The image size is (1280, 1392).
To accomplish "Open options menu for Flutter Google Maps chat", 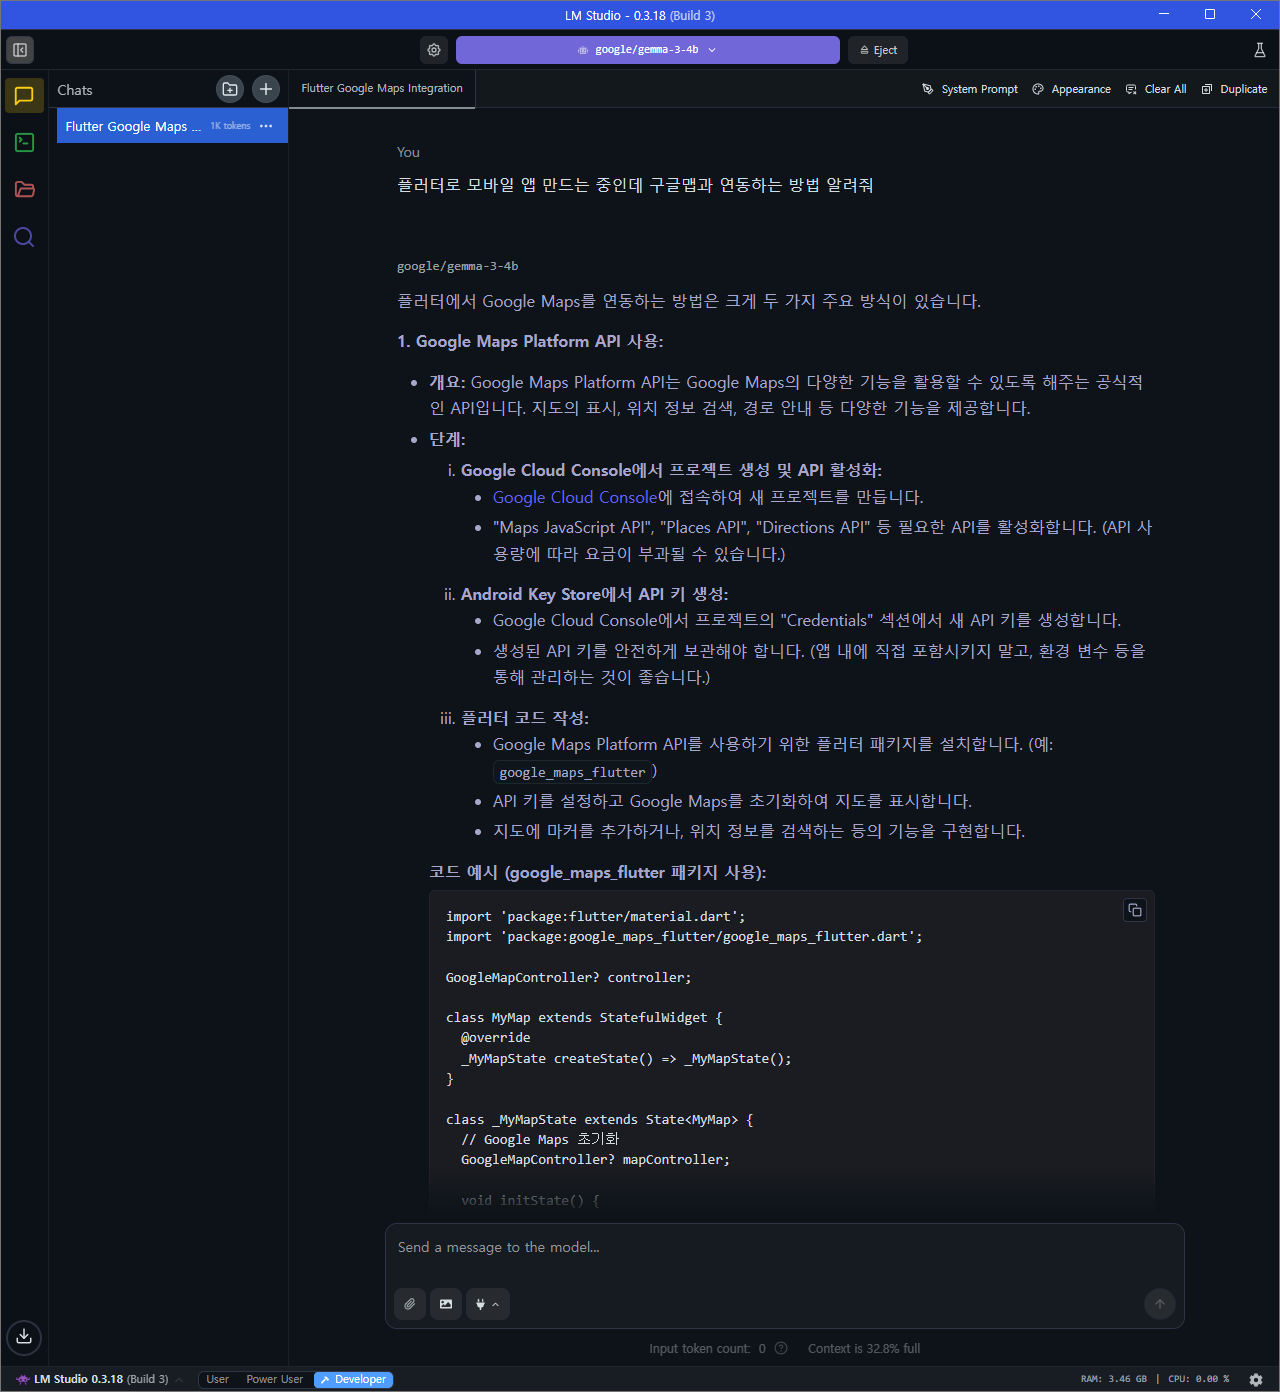I will tap(266, 126).
